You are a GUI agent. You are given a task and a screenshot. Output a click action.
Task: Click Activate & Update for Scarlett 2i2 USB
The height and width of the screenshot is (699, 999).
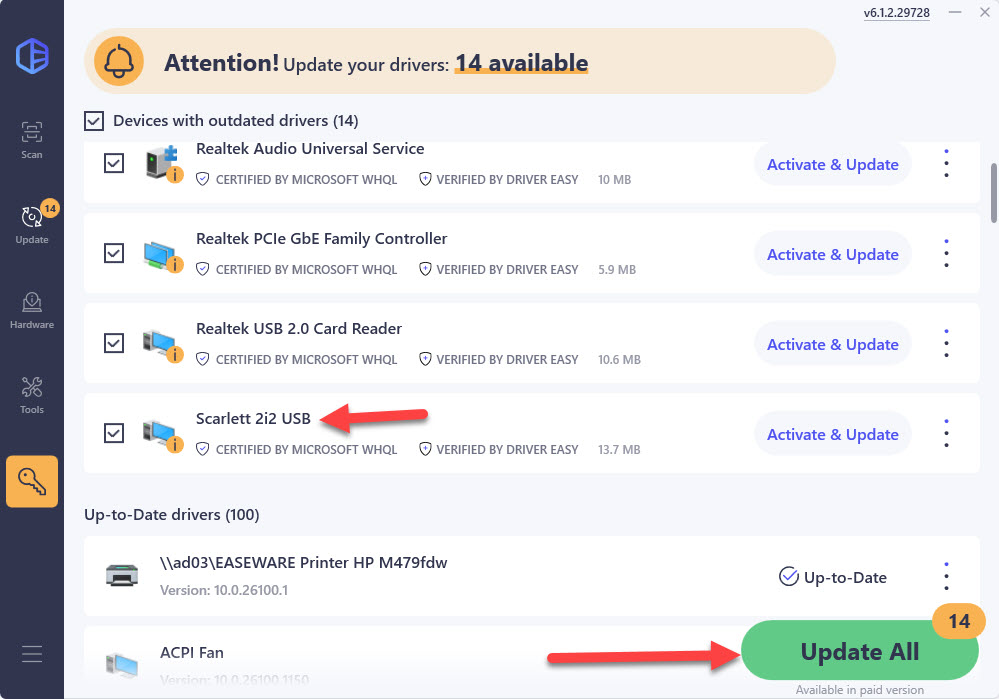click(x=832, y=434)
